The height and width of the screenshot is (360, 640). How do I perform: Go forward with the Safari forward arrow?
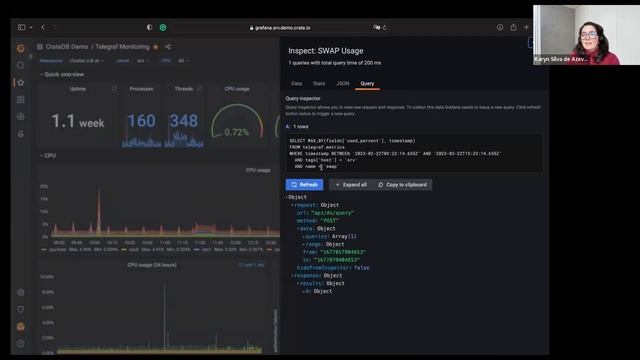pyautogui.click(x=55, y=27)
